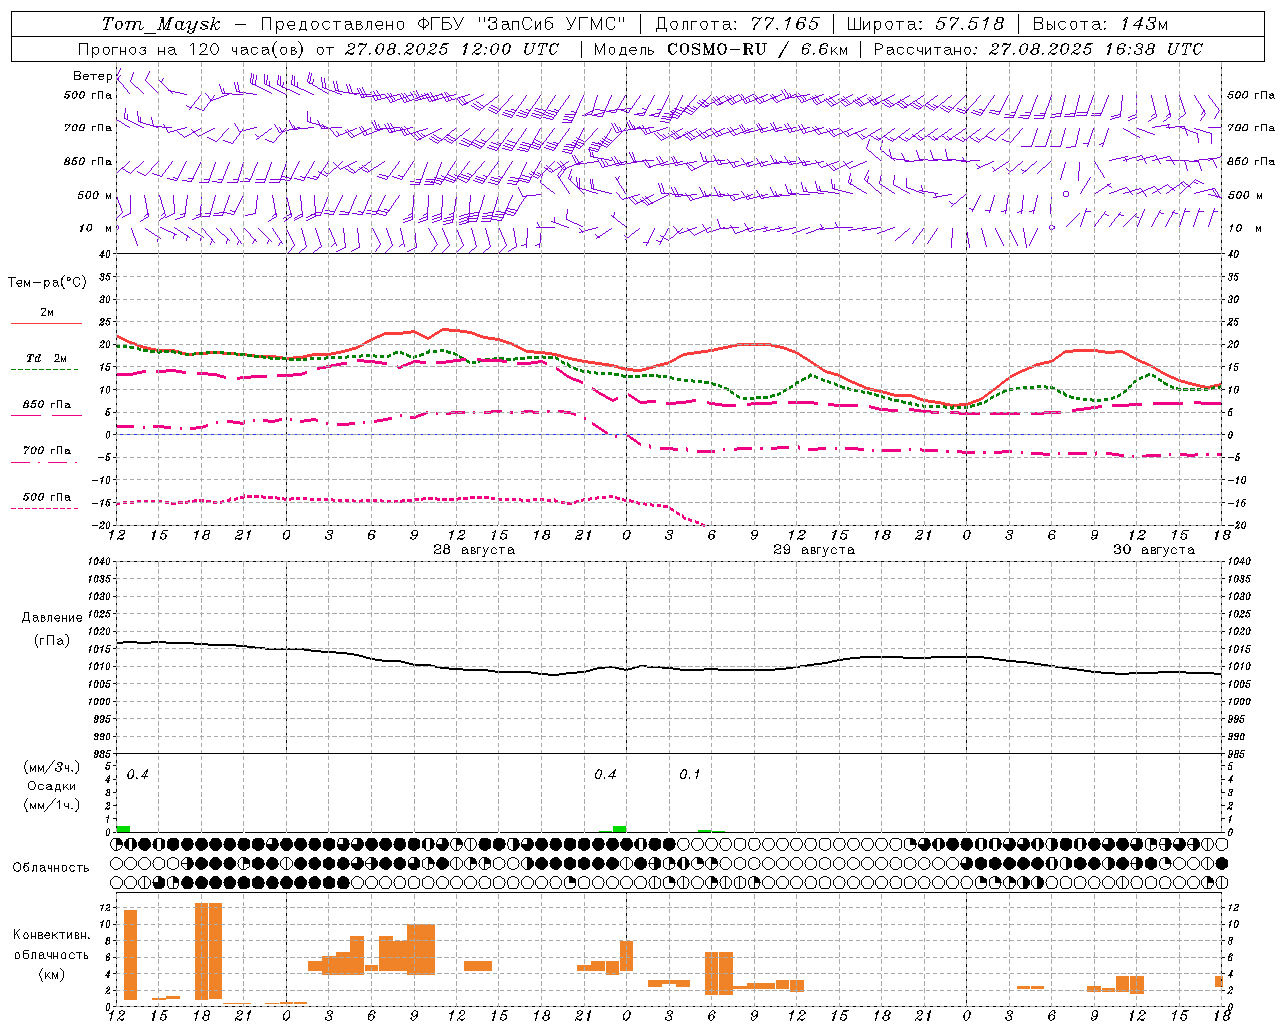Click 'Прогноз на 120 часа(ов)' forecast header

pos(192,49)
